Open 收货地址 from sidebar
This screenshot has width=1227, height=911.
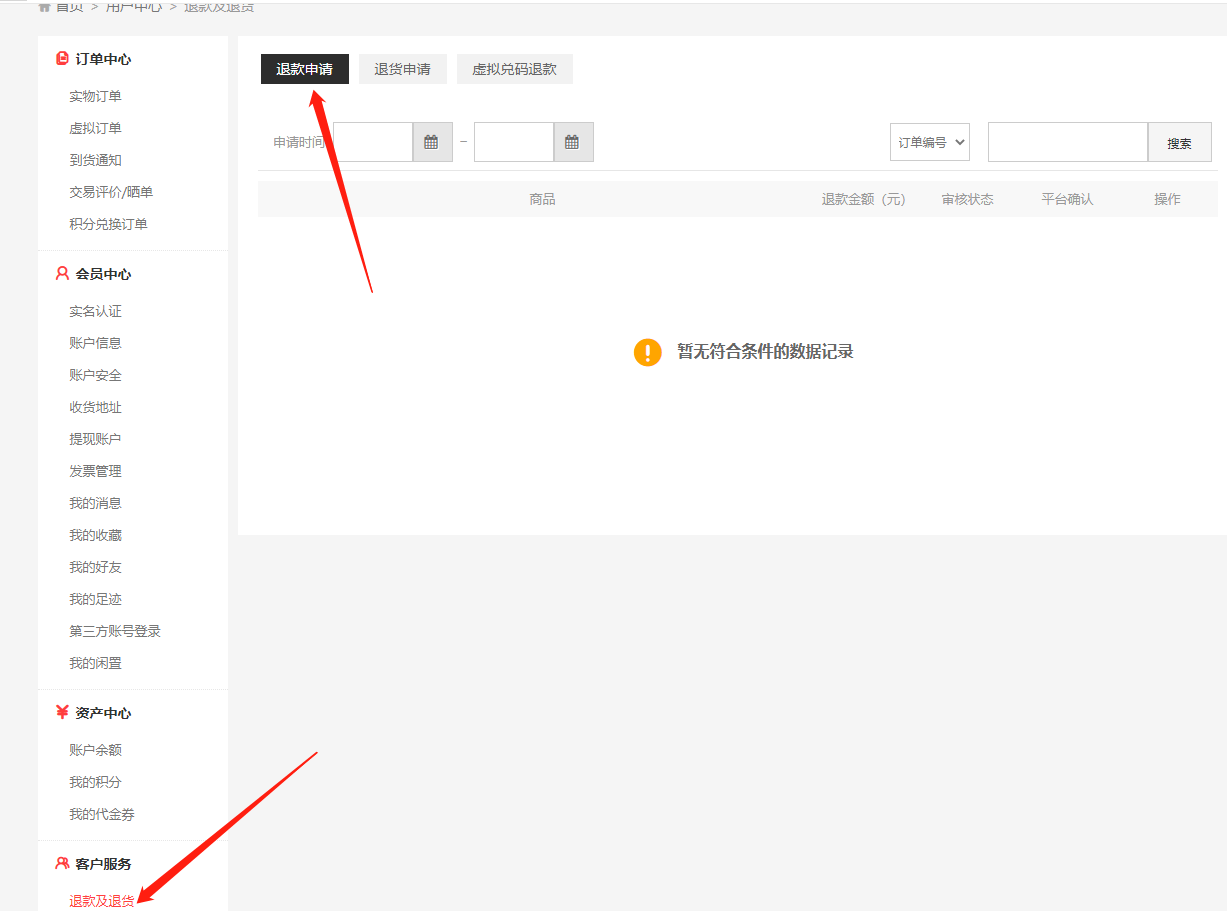[95, 407]
